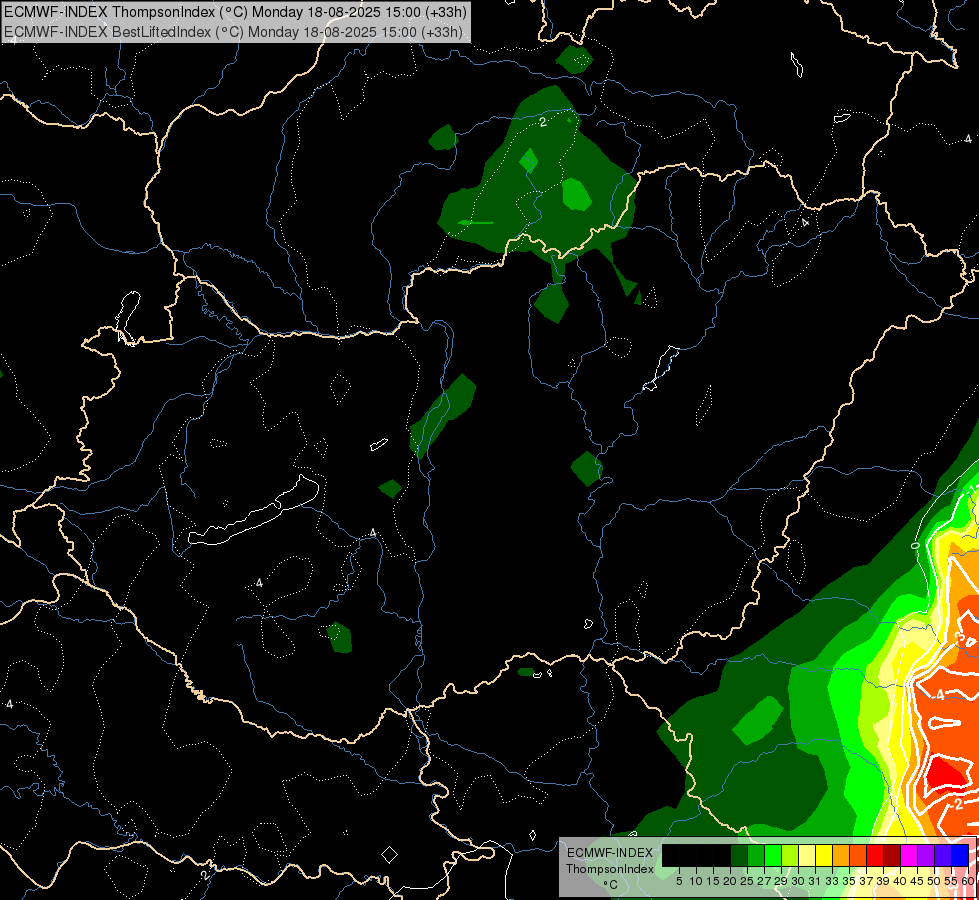Click the ECMWF-INDEX text in the legend box

pyautogui.click(x=610, y=853)
